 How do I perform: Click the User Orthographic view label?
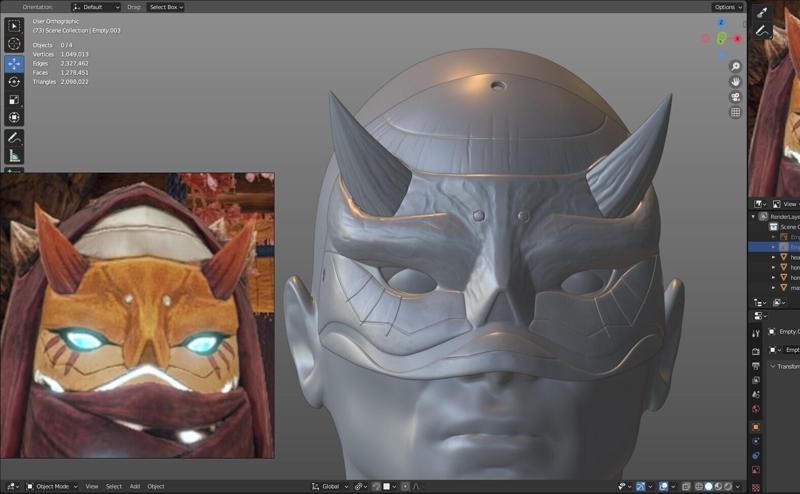click(x=56, y=21)
